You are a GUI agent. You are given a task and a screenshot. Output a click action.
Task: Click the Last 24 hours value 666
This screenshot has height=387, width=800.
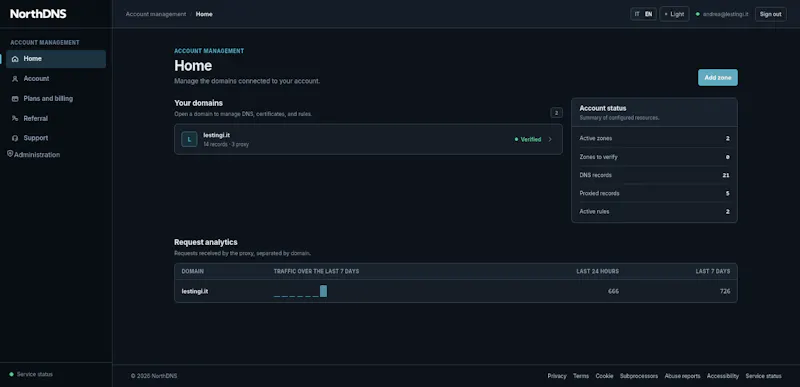click(613, 291)
